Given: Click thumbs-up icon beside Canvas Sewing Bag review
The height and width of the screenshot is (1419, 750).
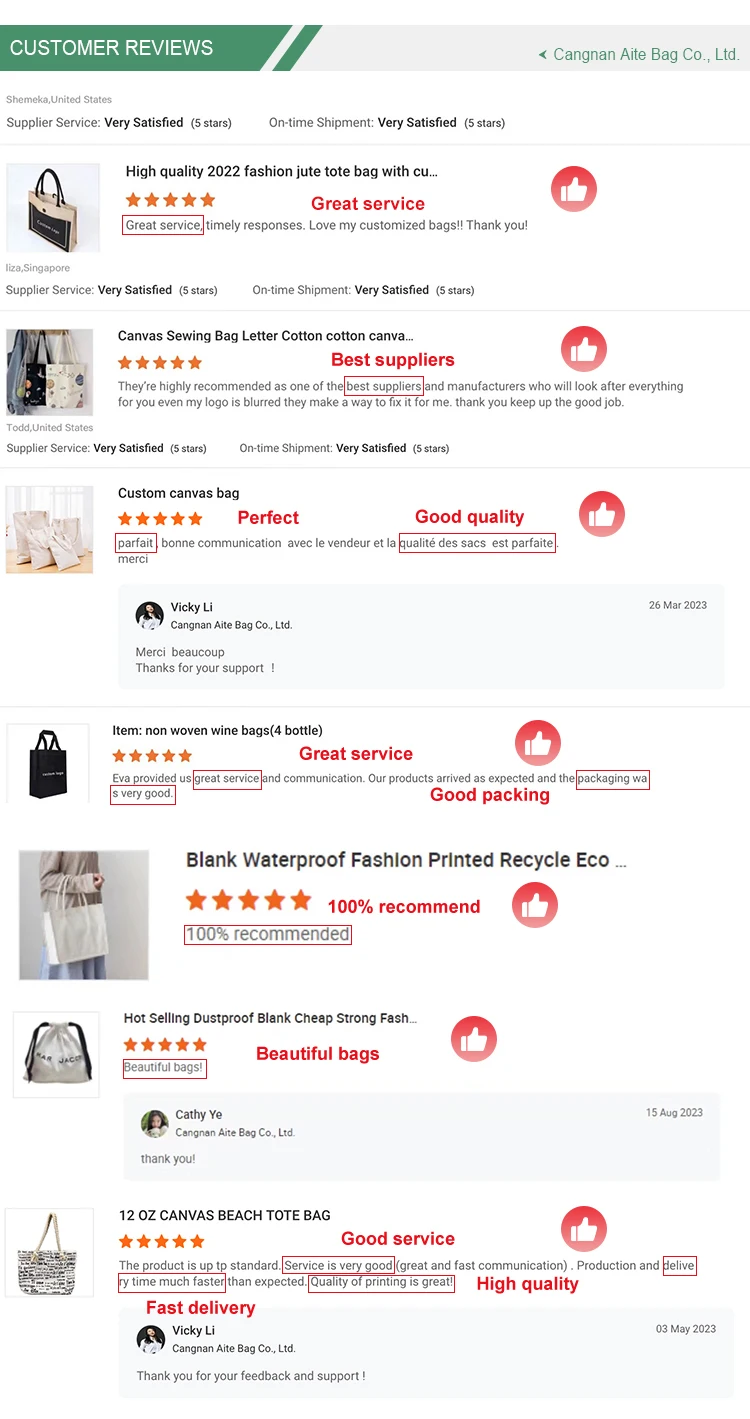Looking at the screenshot, I should pyautogui.click(x=583, y=349).
